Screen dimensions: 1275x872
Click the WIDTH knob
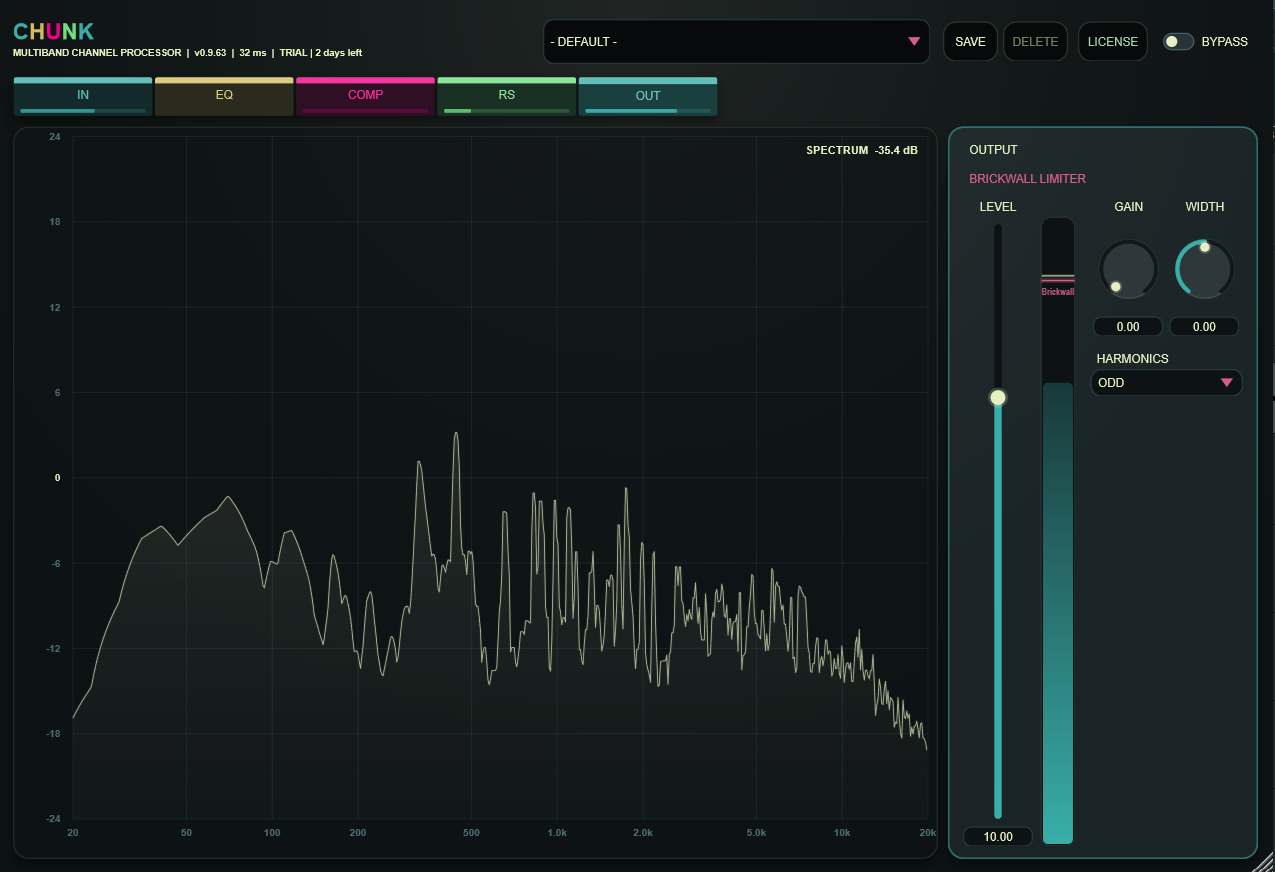point(1204,269)
